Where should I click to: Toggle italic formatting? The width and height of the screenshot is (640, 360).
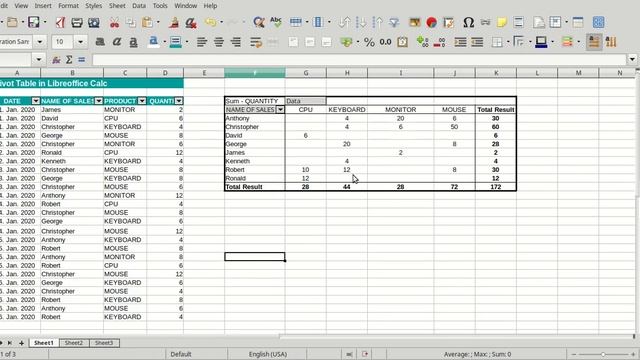[117, 42]
